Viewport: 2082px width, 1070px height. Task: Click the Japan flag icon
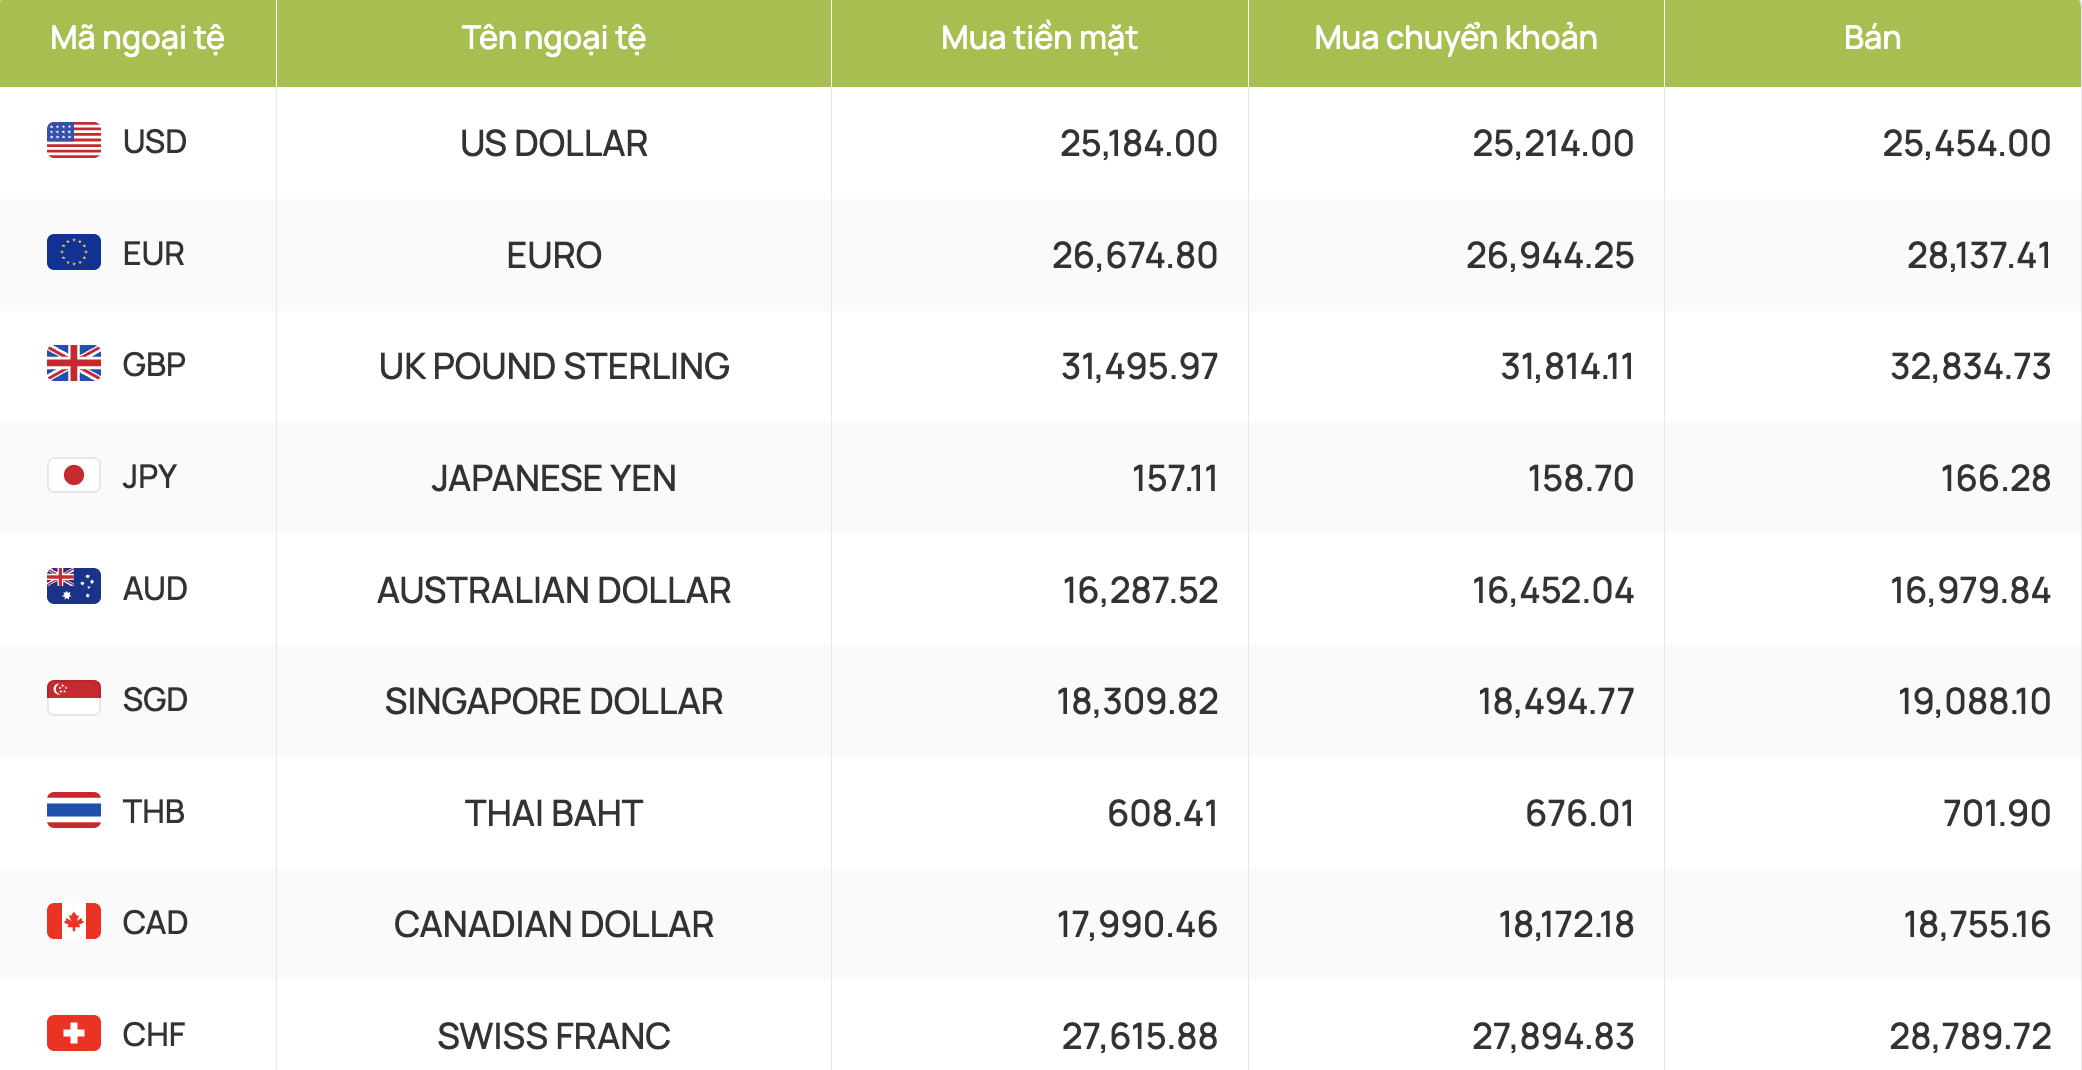74,476
